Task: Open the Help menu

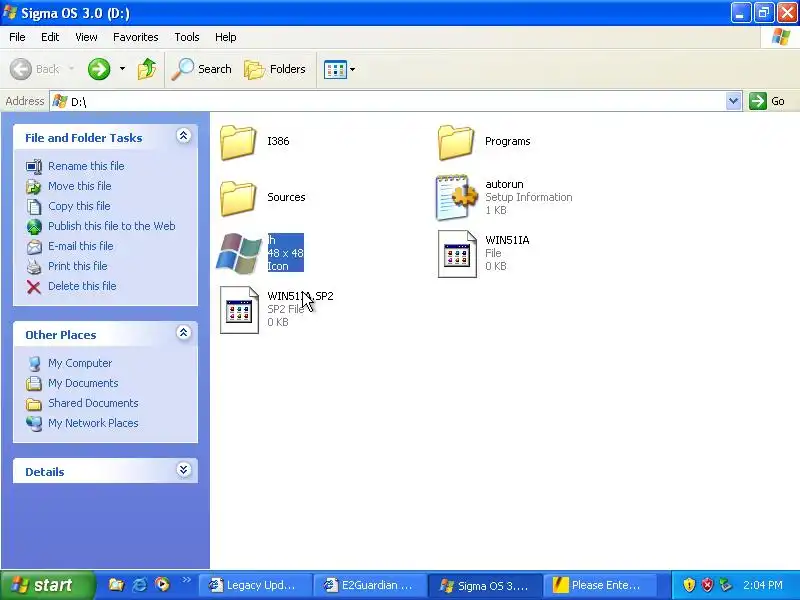Action: [x=226, y=37]
